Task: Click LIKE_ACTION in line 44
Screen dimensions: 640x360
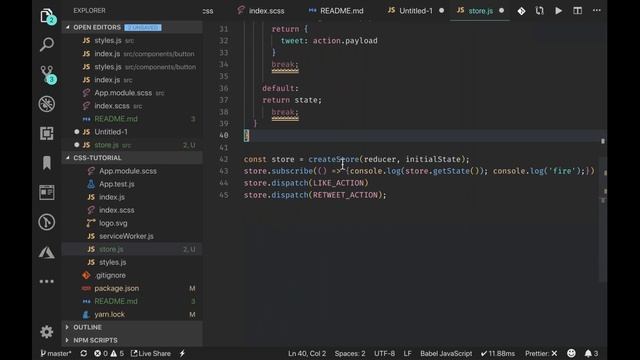Action: click(338, 183)
